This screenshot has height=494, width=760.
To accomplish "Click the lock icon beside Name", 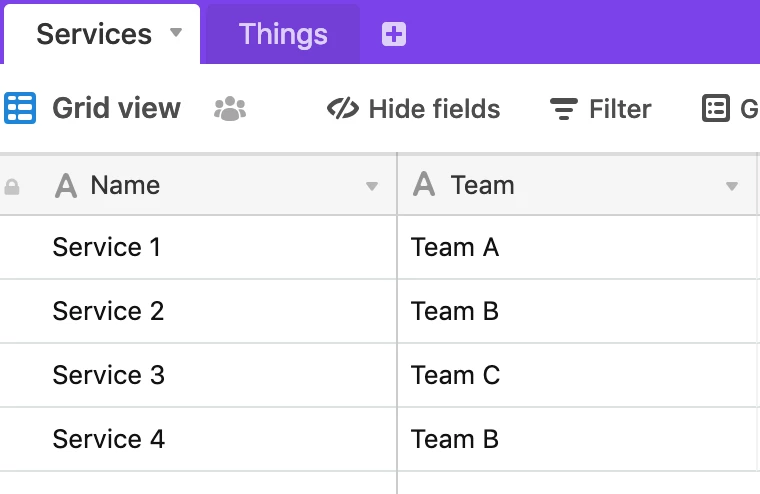I will pyautogui.click(x=12, y=187).
